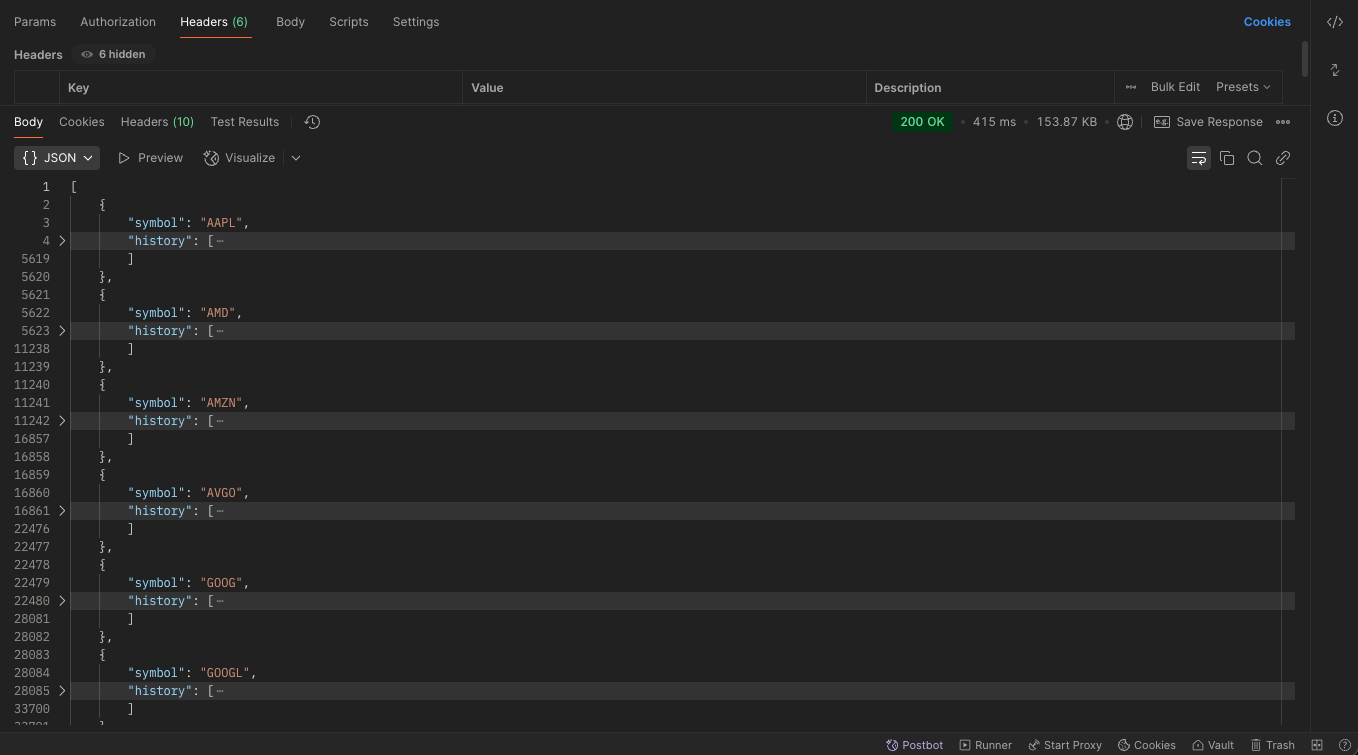This screenshot has height=755, width=1358.
Task: Click the Preview button
Action: (x=150, y=158)
